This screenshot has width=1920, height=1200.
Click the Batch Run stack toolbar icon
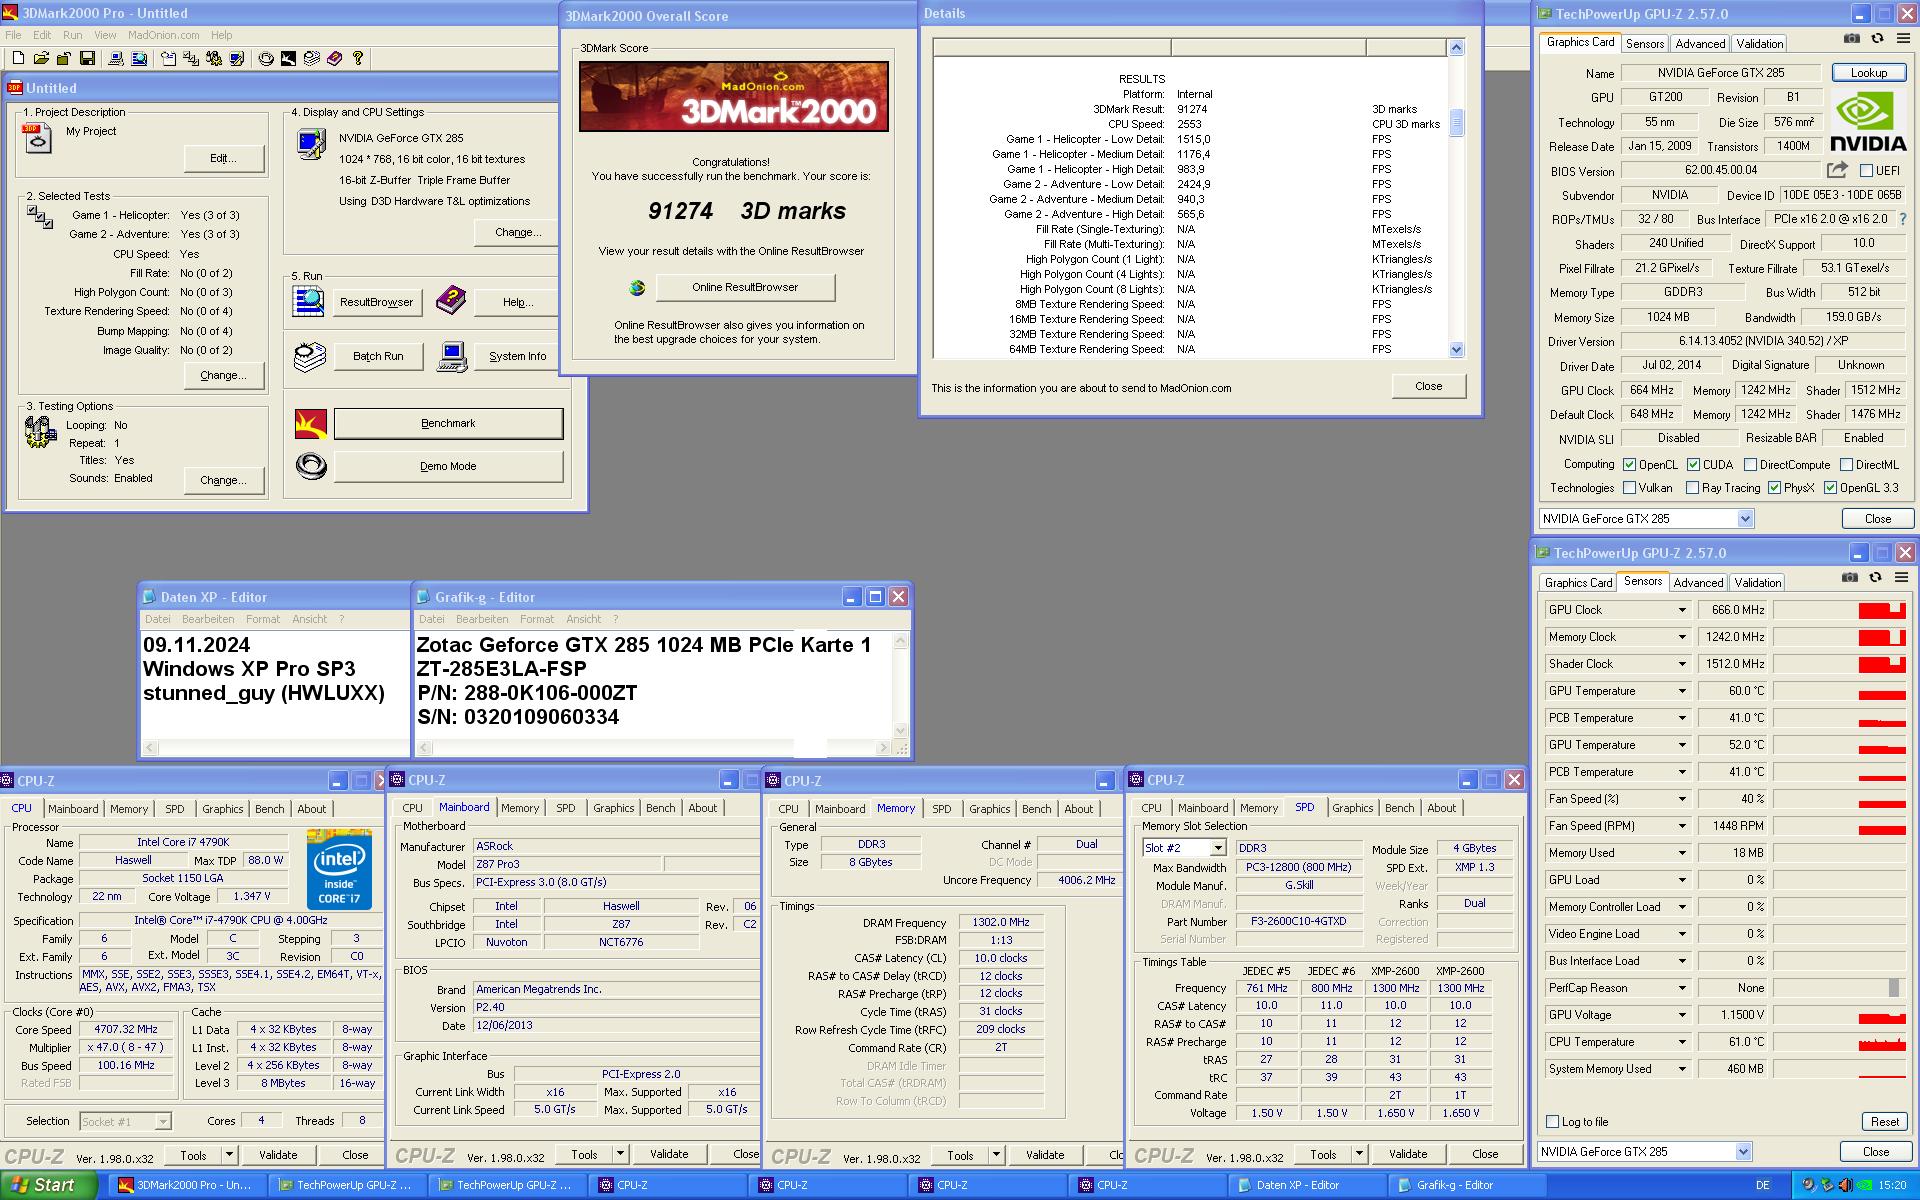[311, 59]
